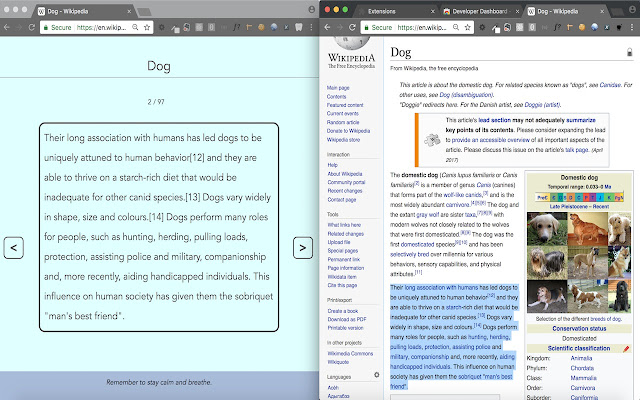Click the f? extension icon in the left window
640x400 pixels.
click(x=236, y=27)
